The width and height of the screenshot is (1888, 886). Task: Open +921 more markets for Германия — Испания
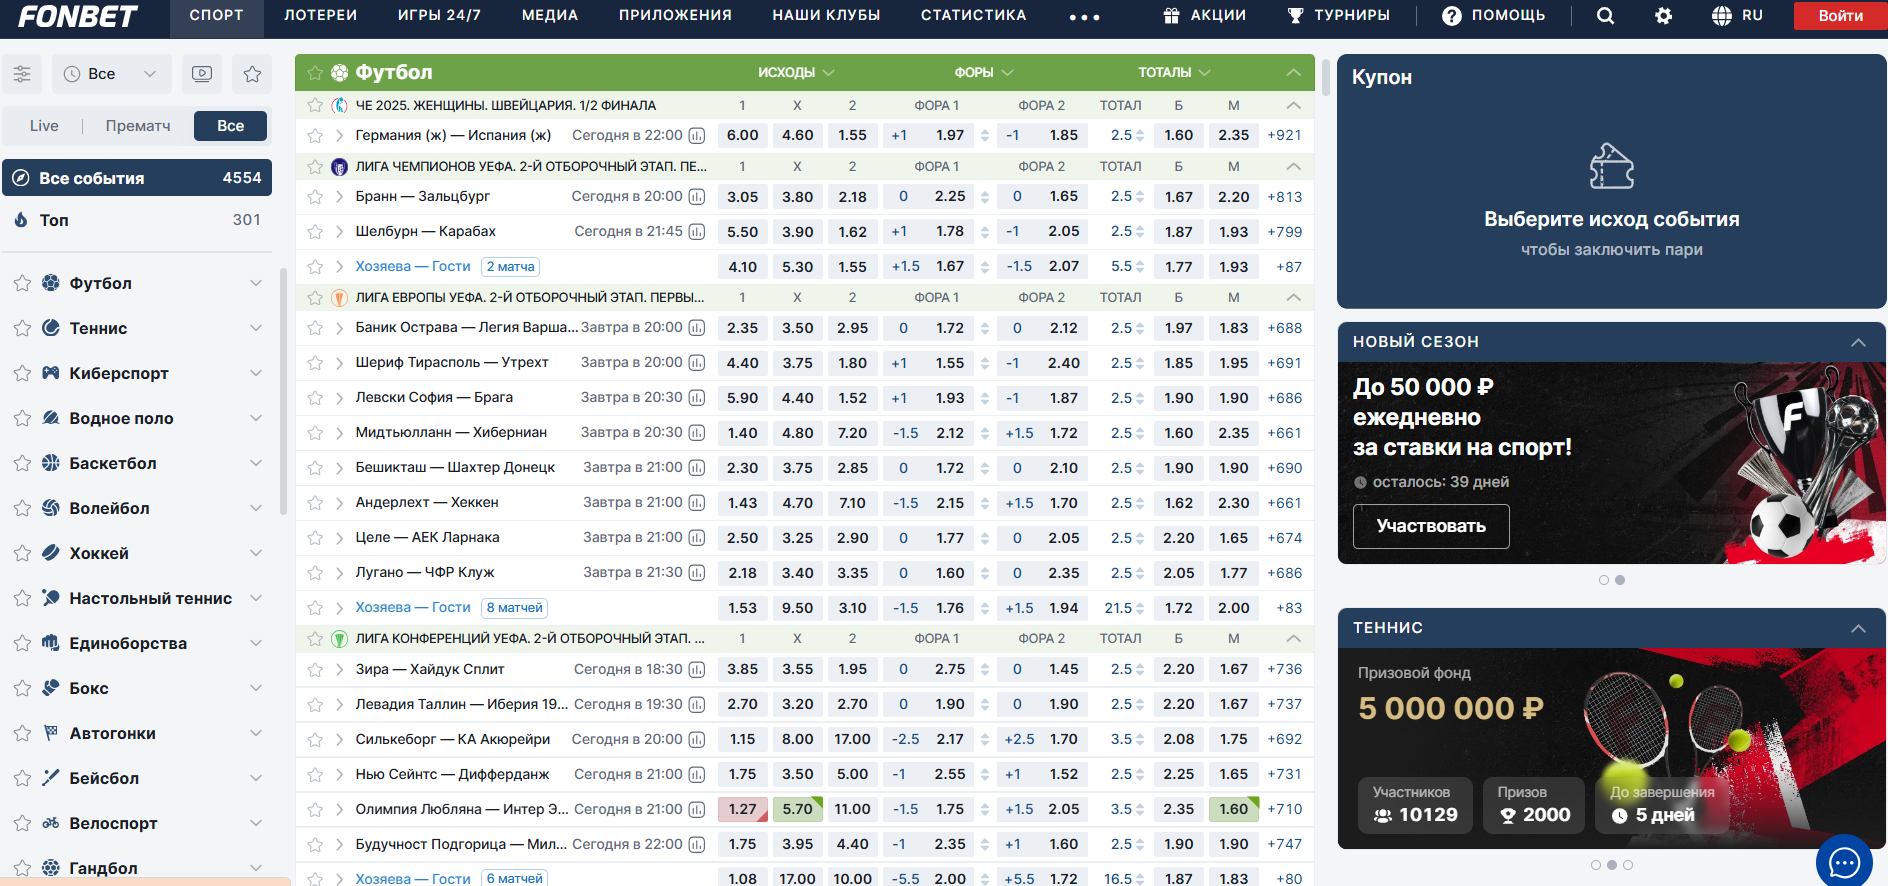pos(1284,135)
